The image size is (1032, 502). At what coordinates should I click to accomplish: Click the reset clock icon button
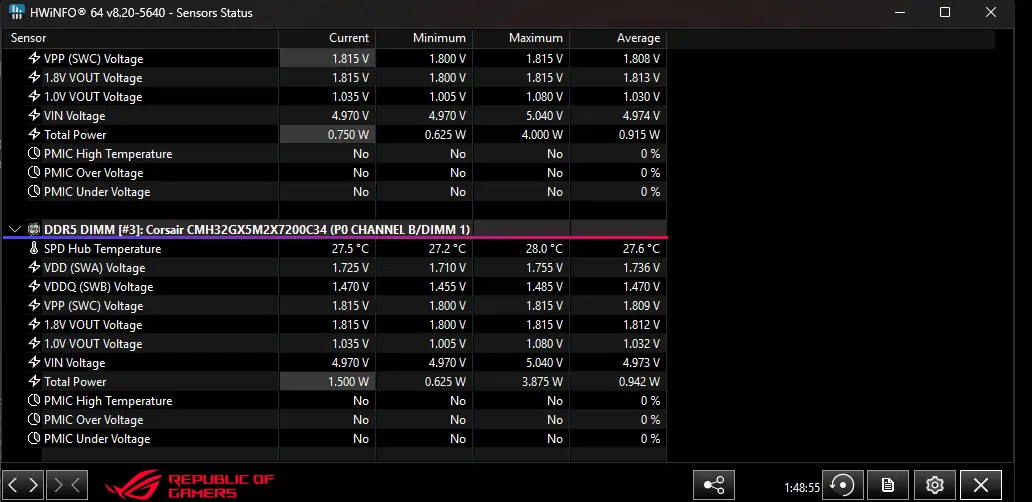click(x=842, y=486)
